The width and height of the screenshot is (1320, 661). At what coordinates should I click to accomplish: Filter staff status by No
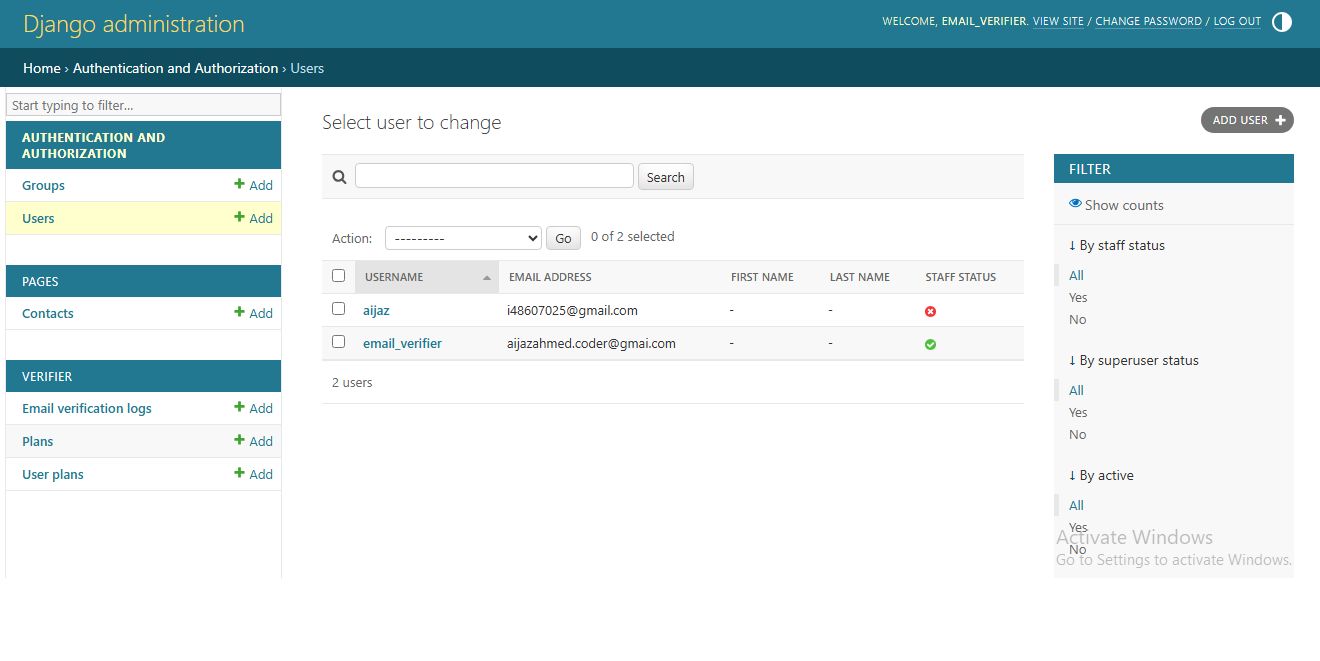pos(1077,319)
